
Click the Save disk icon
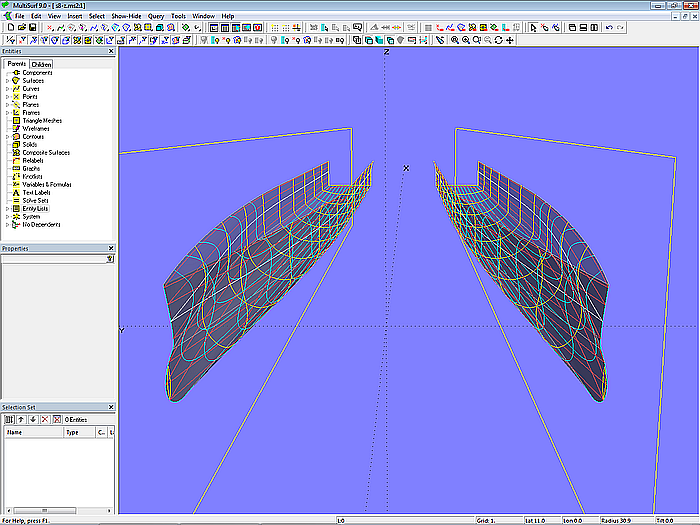pyautogui.click(x=30, y=28)
